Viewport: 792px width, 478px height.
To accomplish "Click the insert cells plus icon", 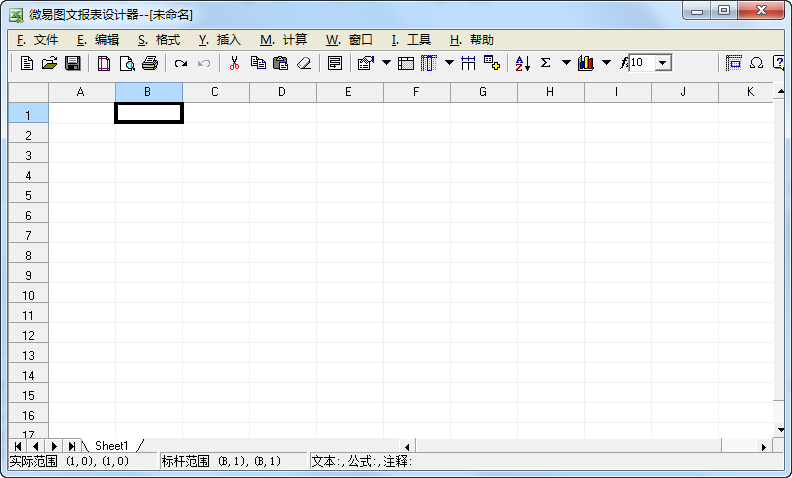I will (x=491, y=63).
